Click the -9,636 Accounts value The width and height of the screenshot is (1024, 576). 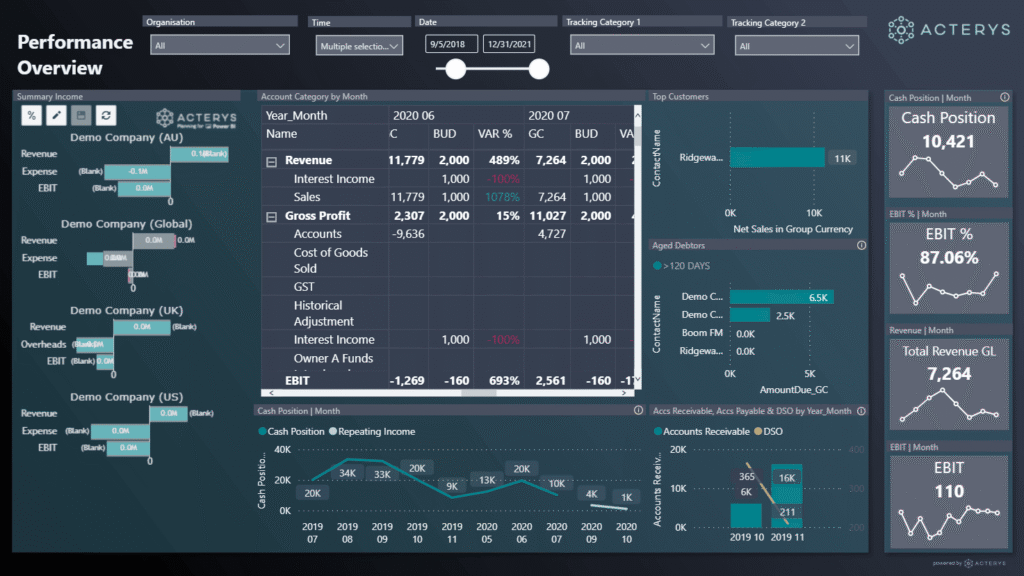(x=408, y=234)
